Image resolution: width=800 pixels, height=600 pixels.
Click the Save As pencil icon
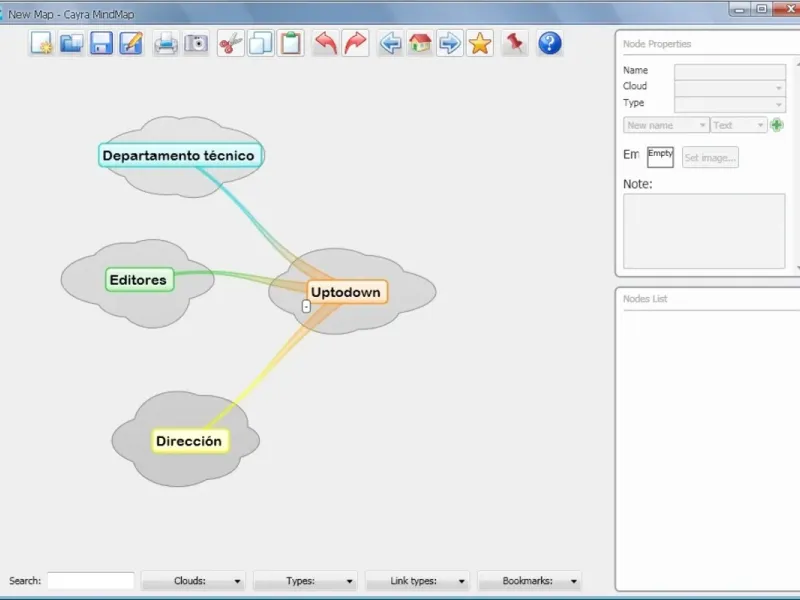[131, 43]
